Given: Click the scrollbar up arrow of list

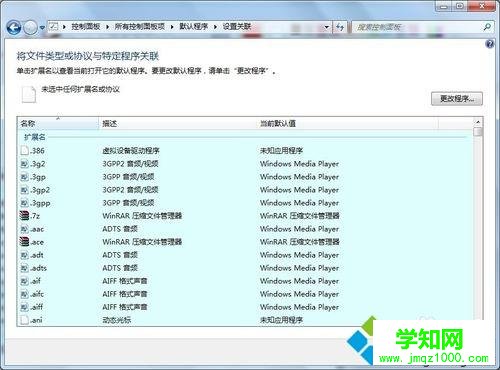Looking at the screenshot, I should tap(478, 122).
